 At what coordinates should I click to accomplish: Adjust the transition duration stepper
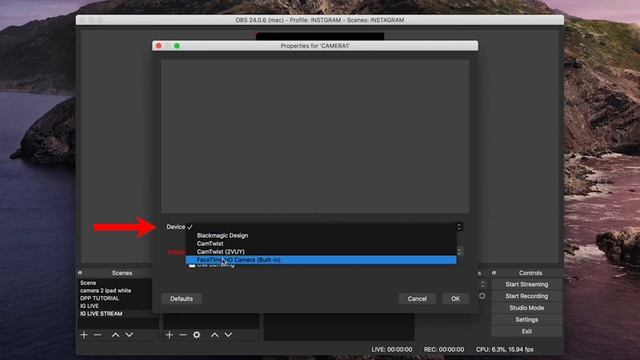click(482, 284)
